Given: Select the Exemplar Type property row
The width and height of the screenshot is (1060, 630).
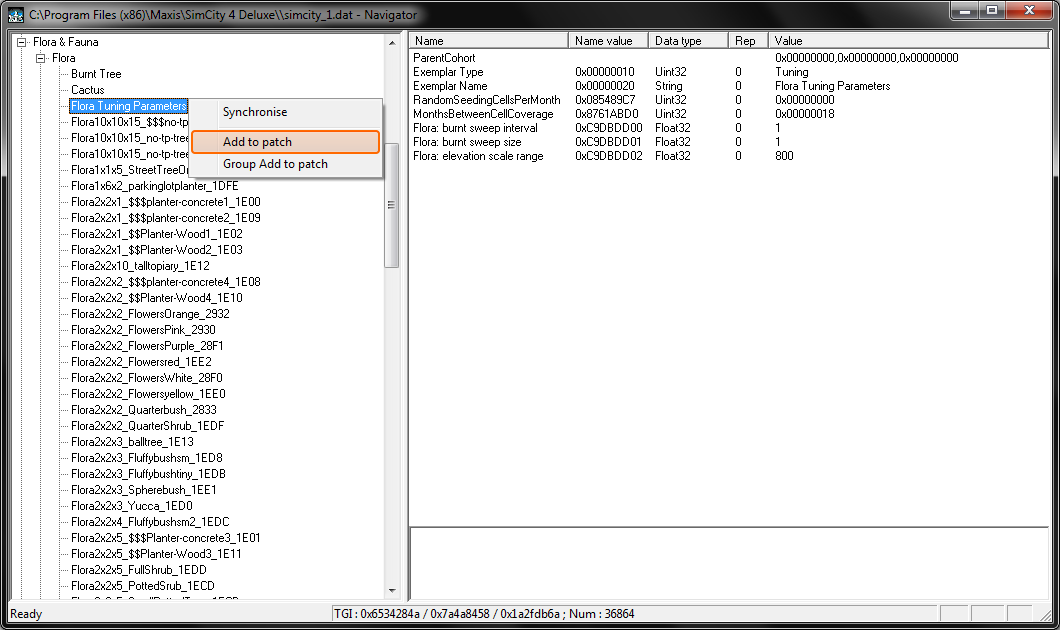Looking at the screenshot, I should pos(729,72).
